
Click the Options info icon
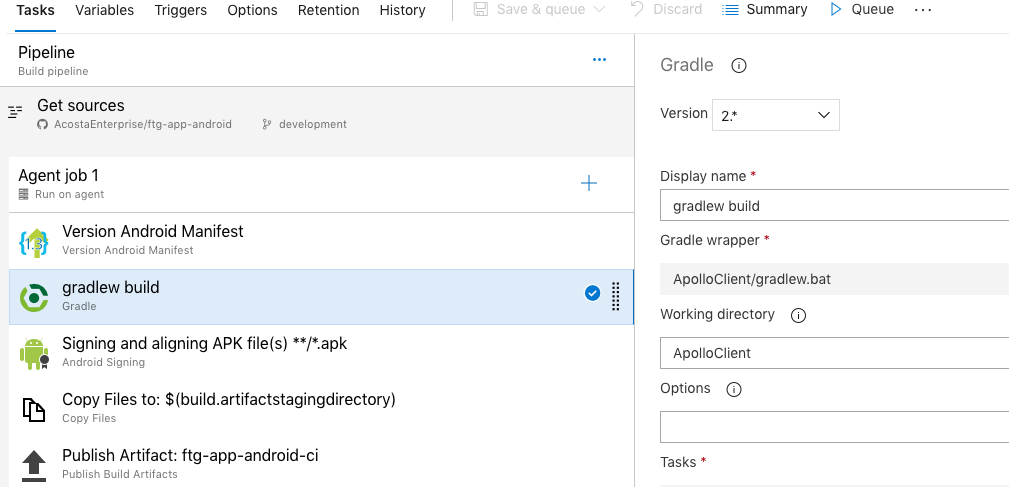click(x=734, y=389)
